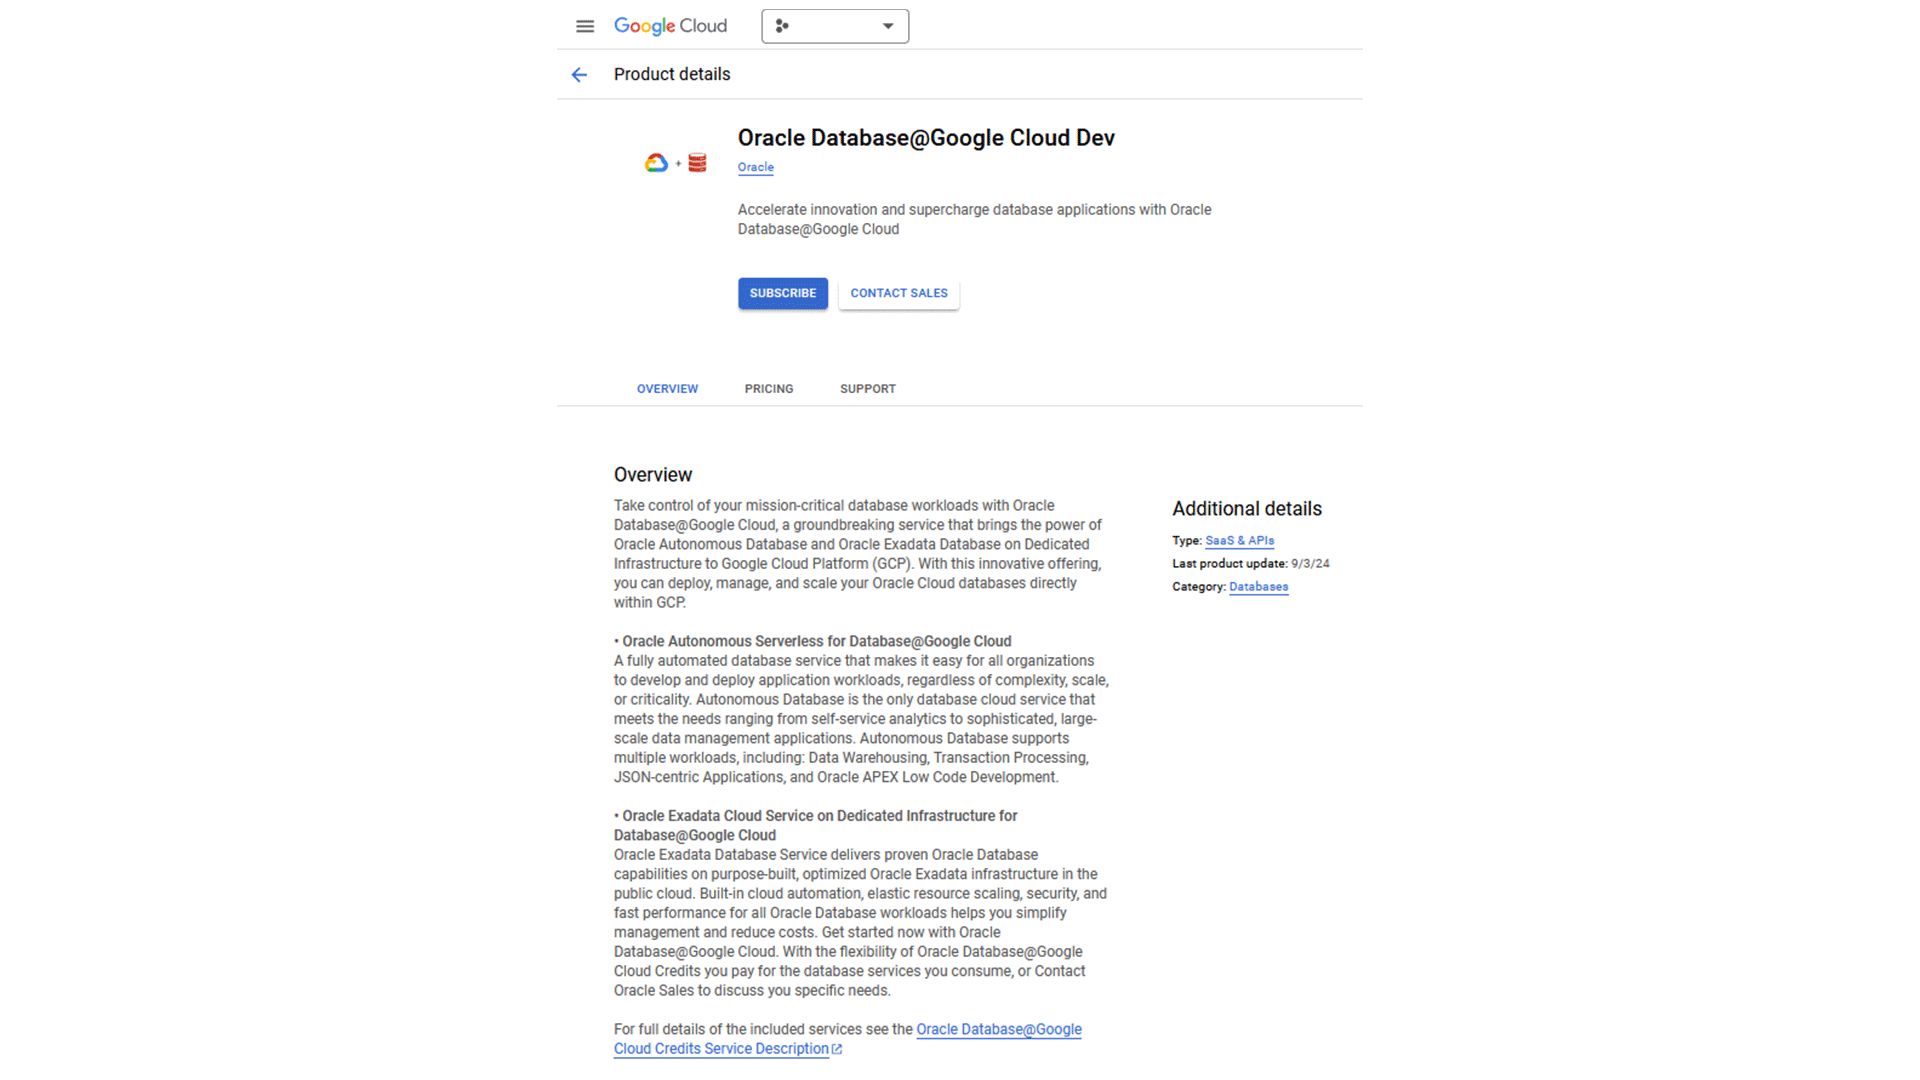Expand the project picker combo box
The height and width of the screenshot is (1080, 1920).
(x=835, y=26)
